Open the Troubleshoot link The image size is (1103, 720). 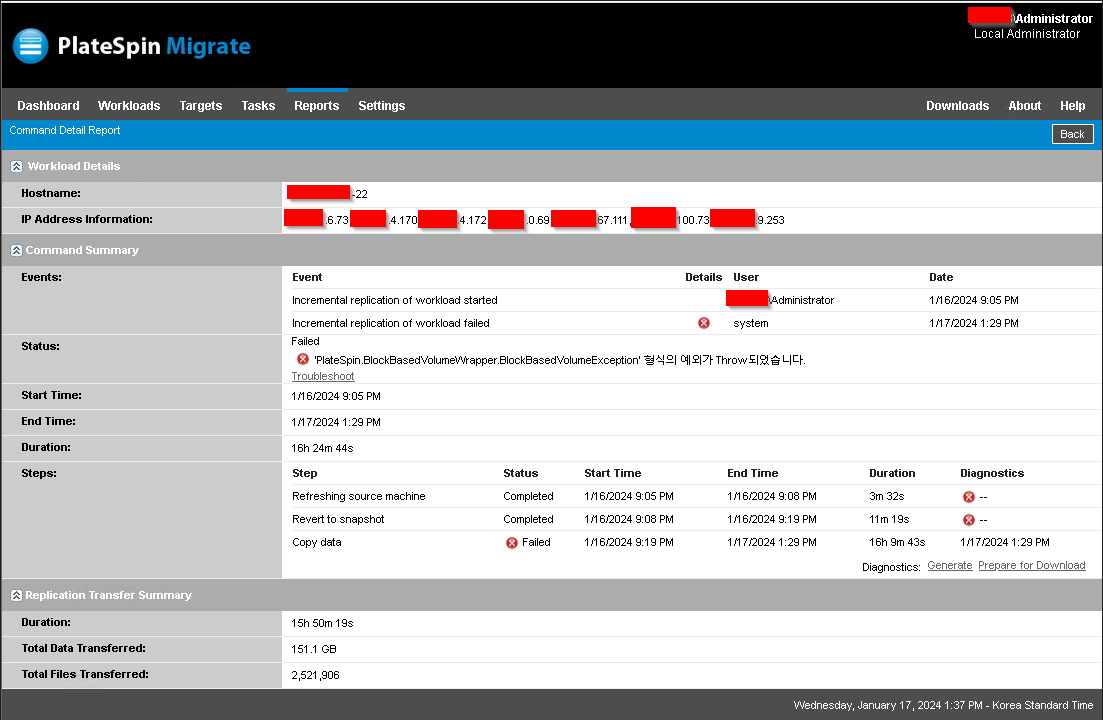tap(323, 376)
